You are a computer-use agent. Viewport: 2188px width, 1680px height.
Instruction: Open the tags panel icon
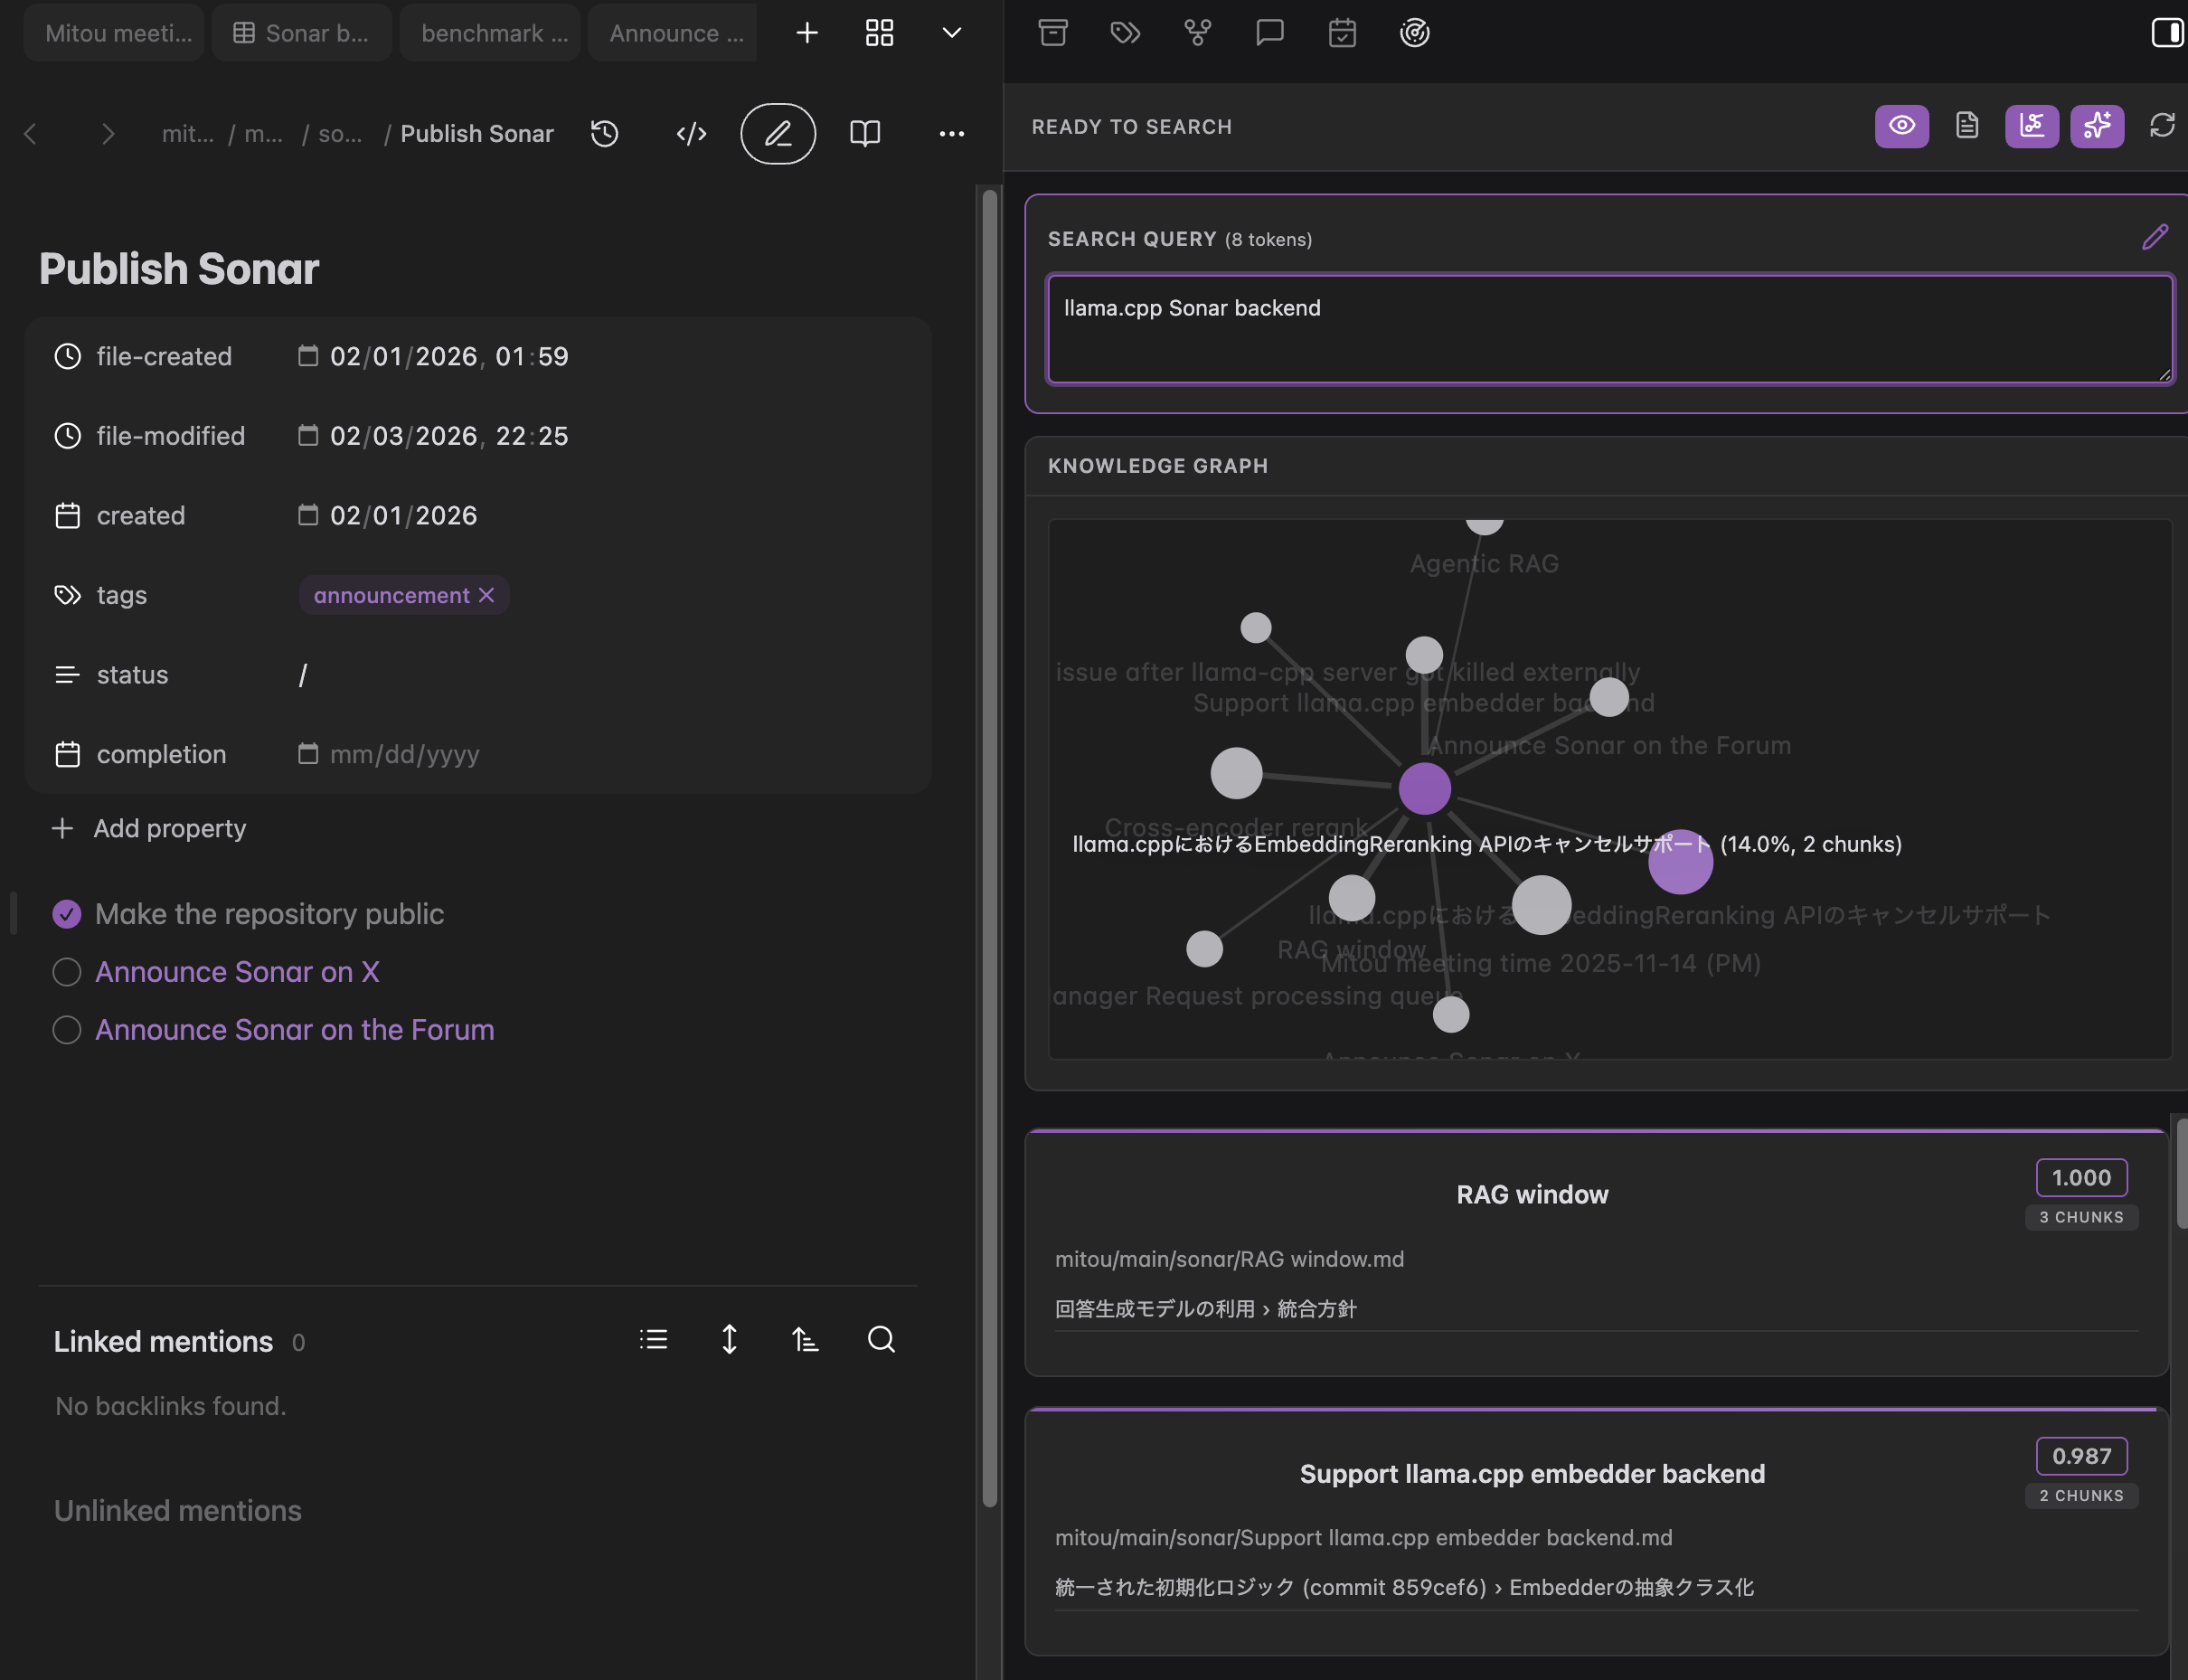pyautogui.click(x=1125, y=33)
